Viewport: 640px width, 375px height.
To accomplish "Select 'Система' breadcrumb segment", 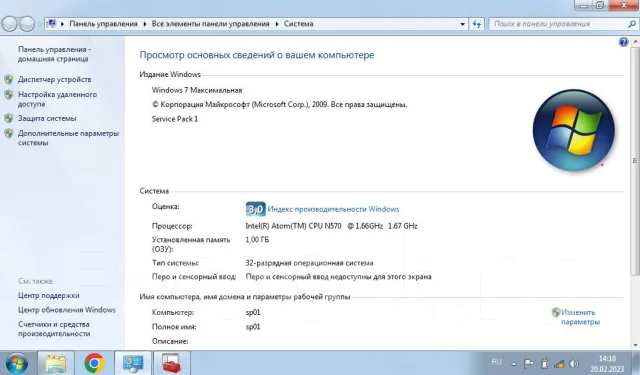I will 299,24.
